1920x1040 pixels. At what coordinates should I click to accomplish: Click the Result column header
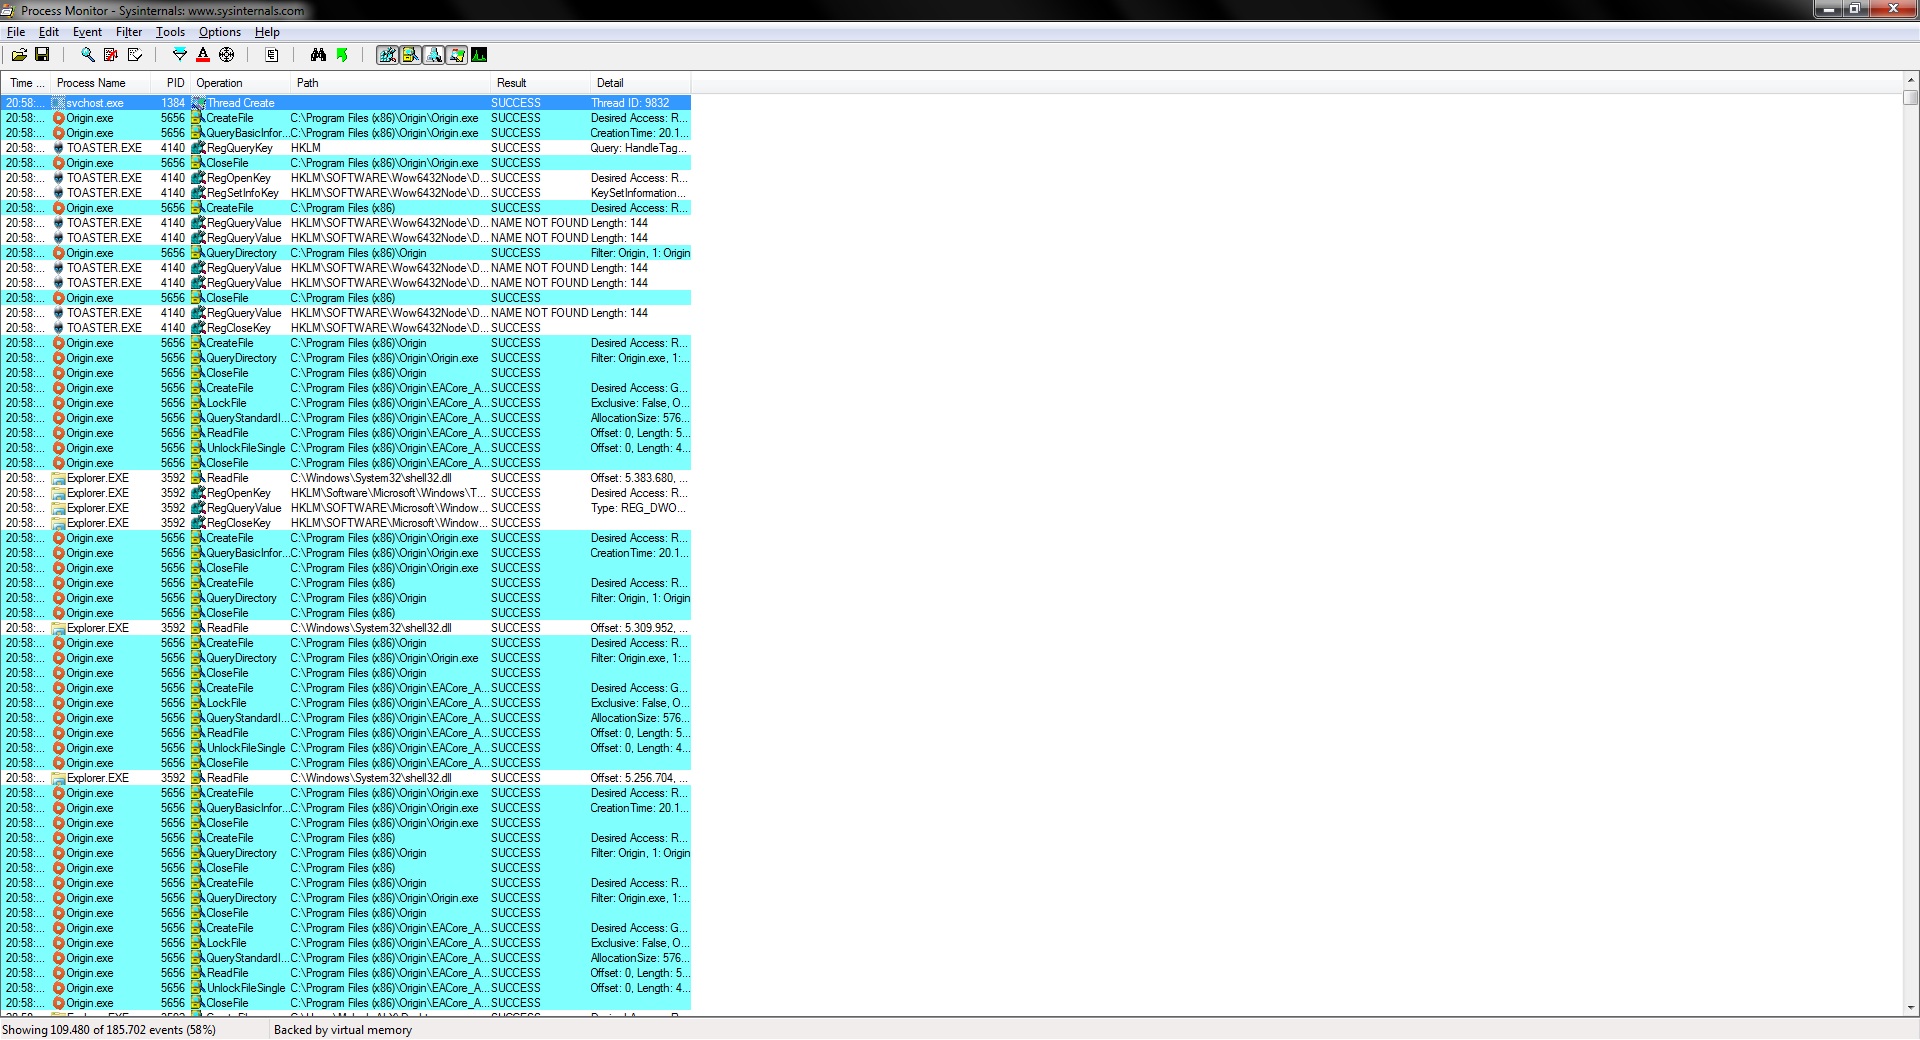click(x=540, y=83)
